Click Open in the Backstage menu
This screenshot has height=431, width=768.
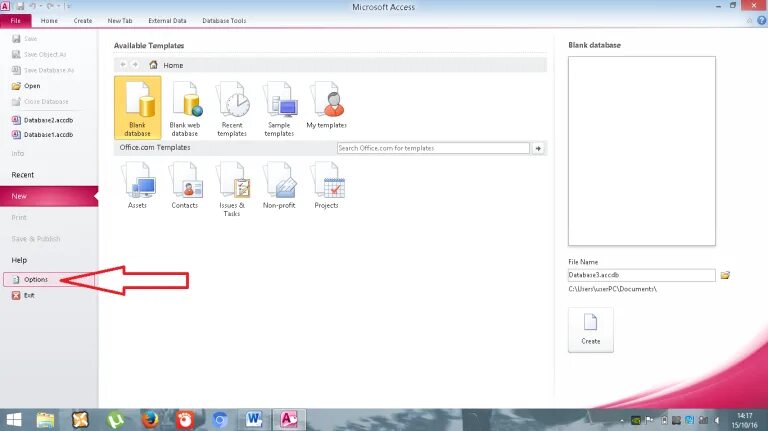26,86
